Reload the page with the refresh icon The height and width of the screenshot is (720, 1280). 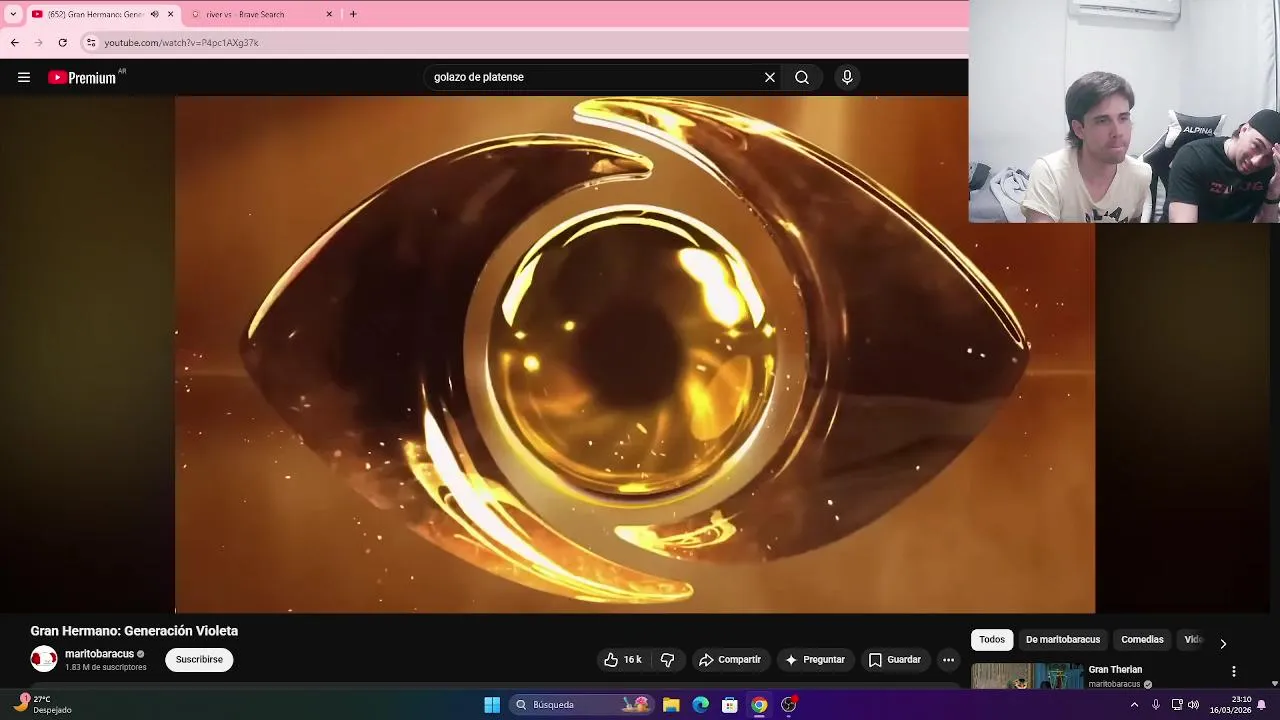click(62, 43)
